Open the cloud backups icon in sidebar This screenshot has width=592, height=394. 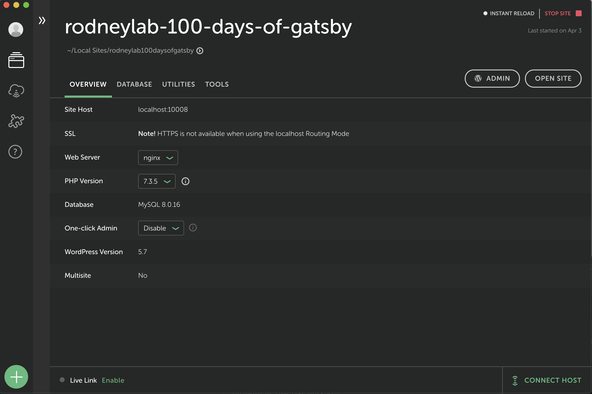16,91
